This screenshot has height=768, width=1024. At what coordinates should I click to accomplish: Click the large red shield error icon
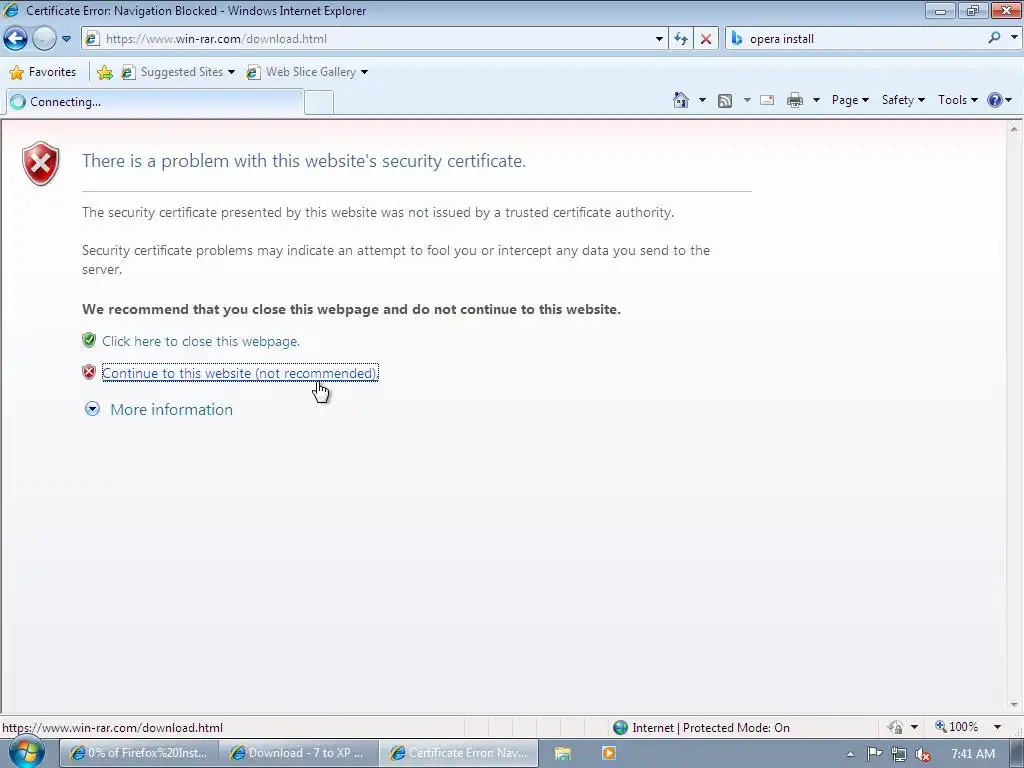click(x=40, y=163)
